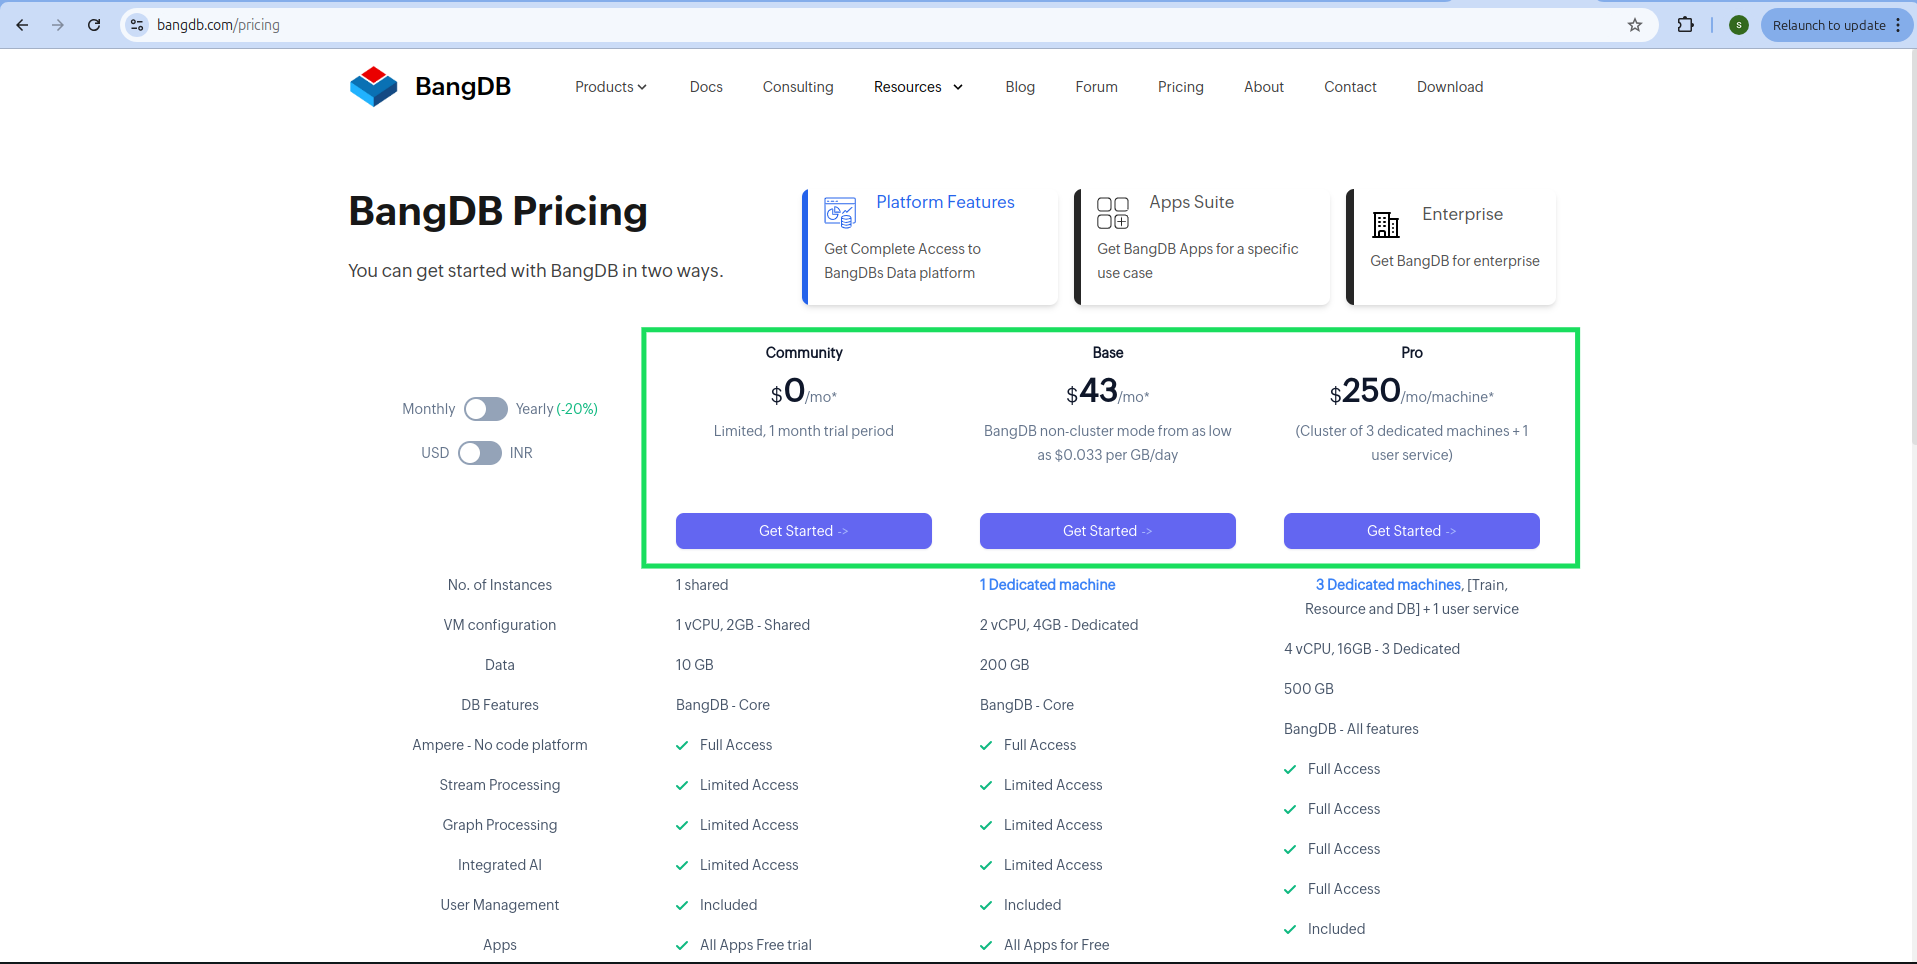
Task: Open the Consulting menu item
Action: (x=798, y=87)
